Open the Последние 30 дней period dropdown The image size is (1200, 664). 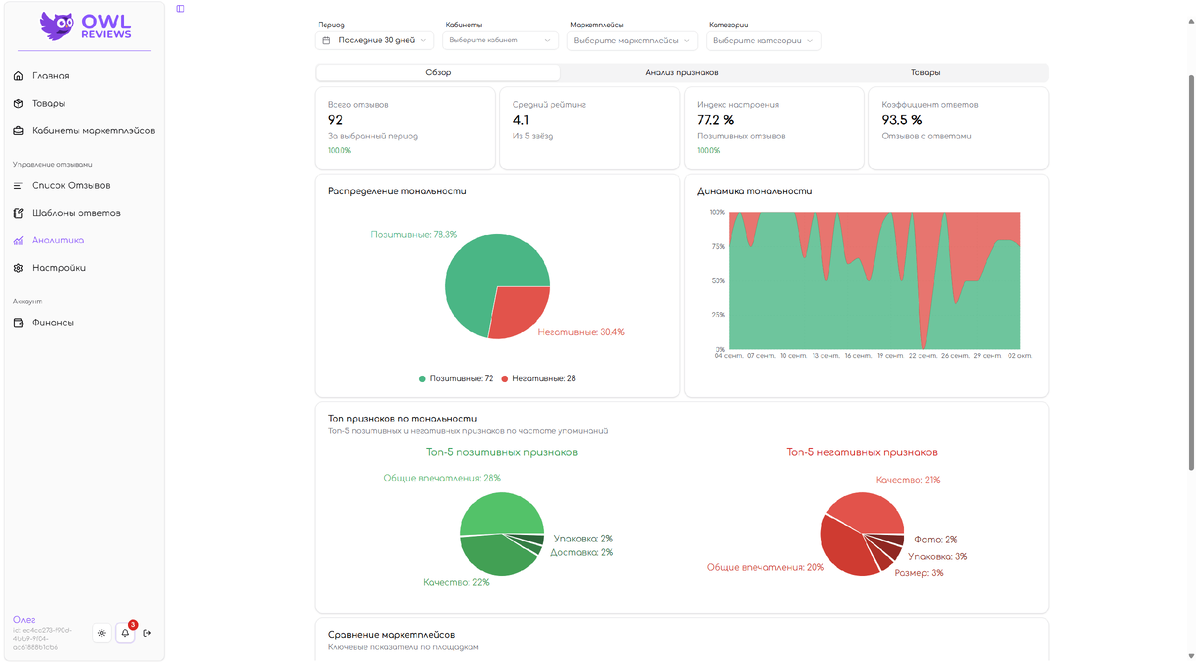(374, 41)
